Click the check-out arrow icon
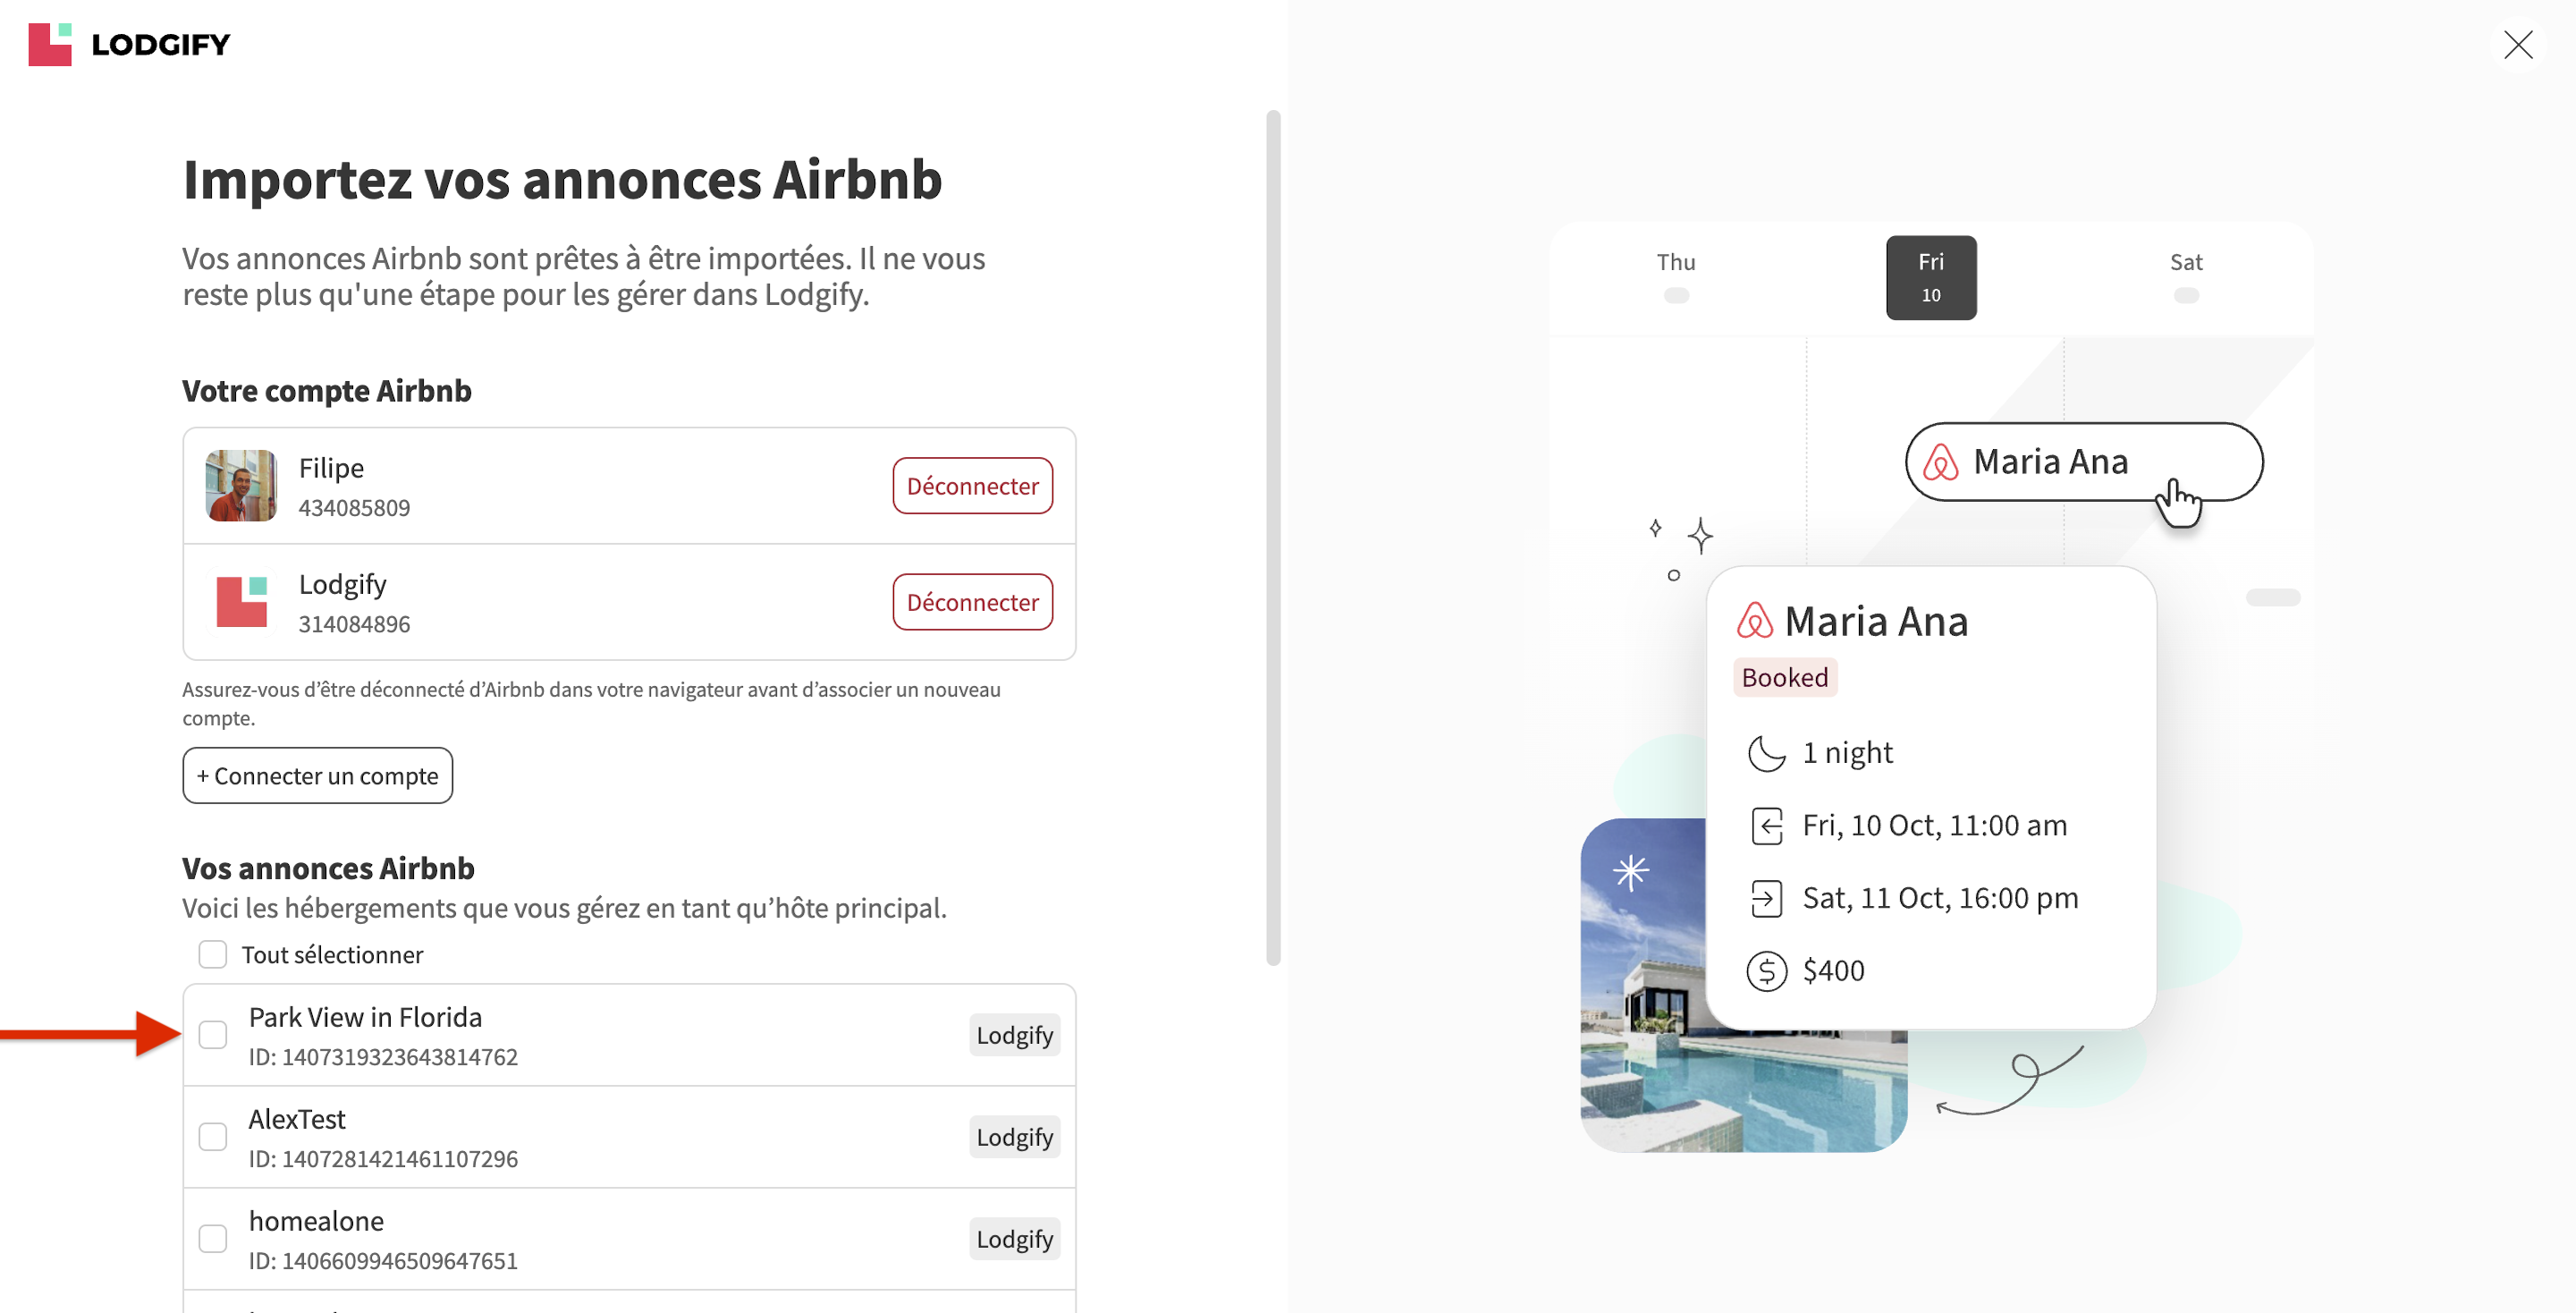2576x1313 pixels. (x=1766, y=899)
